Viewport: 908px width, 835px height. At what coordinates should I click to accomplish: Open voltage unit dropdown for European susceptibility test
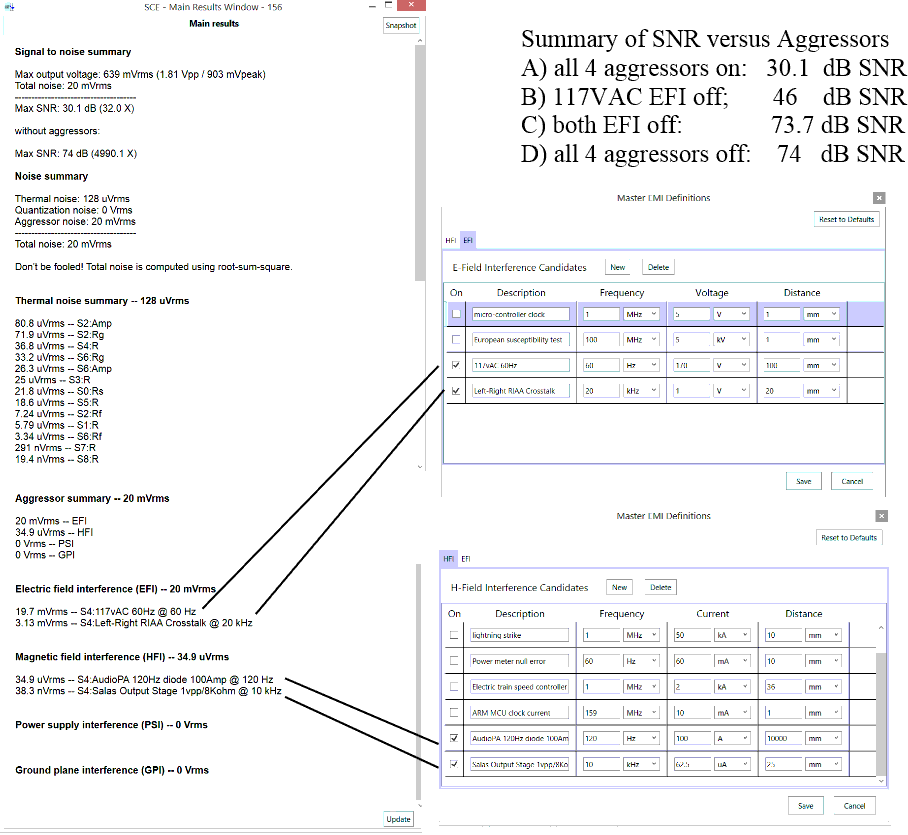[732, 339]
